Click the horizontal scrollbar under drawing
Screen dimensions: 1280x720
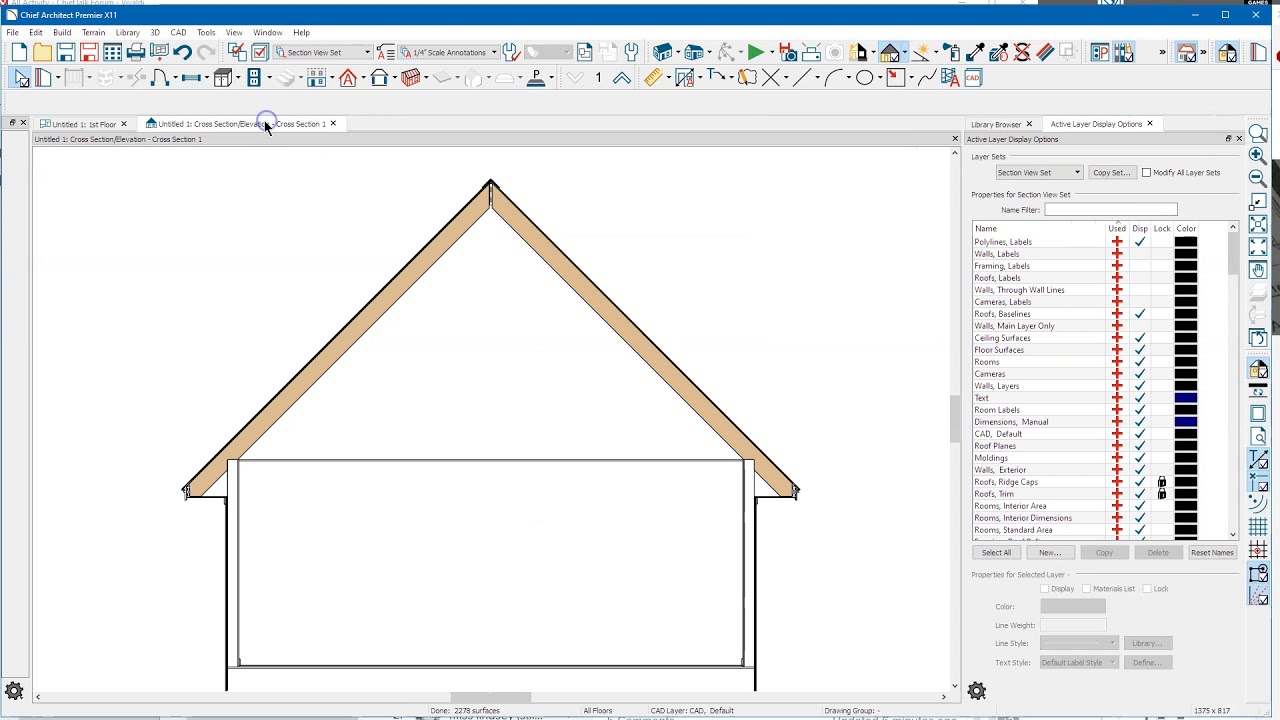490,697
